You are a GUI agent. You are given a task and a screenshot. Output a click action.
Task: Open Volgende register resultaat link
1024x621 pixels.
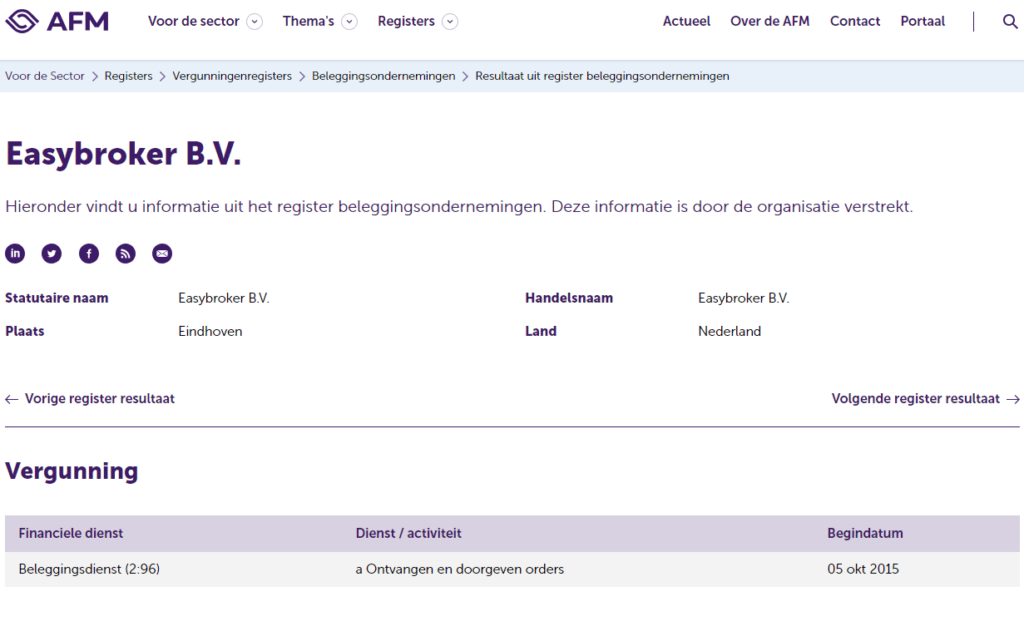(916, 398)
